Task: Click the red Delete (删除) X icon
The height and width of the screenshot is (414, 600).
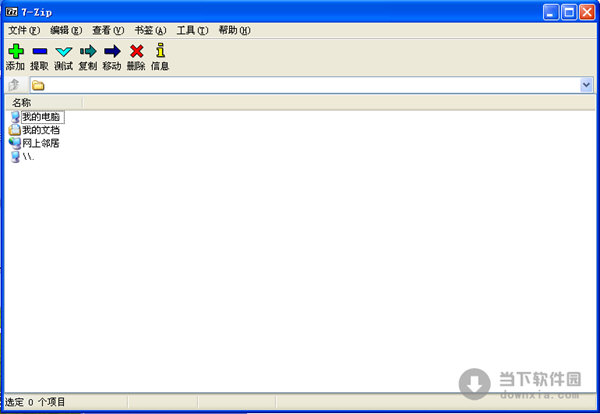Action: pos(137,51)
